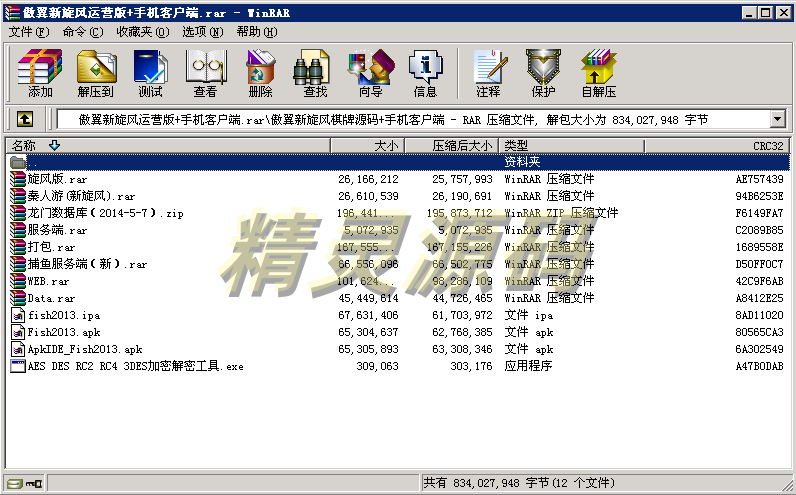The height and width of the screenshot is (495, 796).
Task: Click the 删除 (Delete) toolbar icon
Action: [260, 67]
